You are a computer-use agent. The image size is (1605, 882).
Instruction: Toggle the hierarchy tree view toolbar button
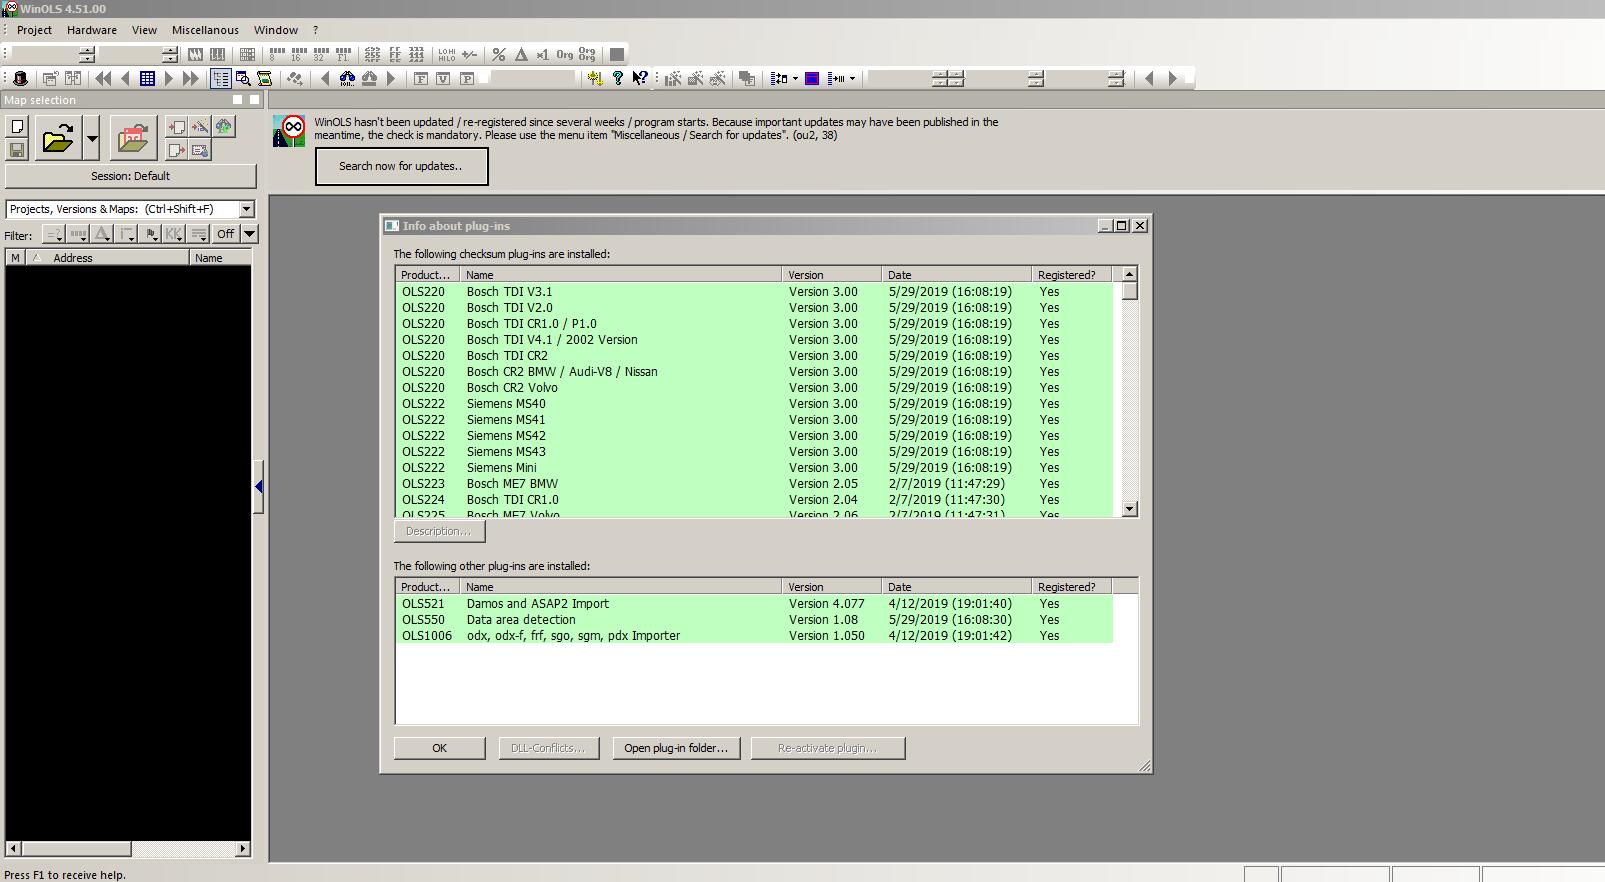click(220, 78)
